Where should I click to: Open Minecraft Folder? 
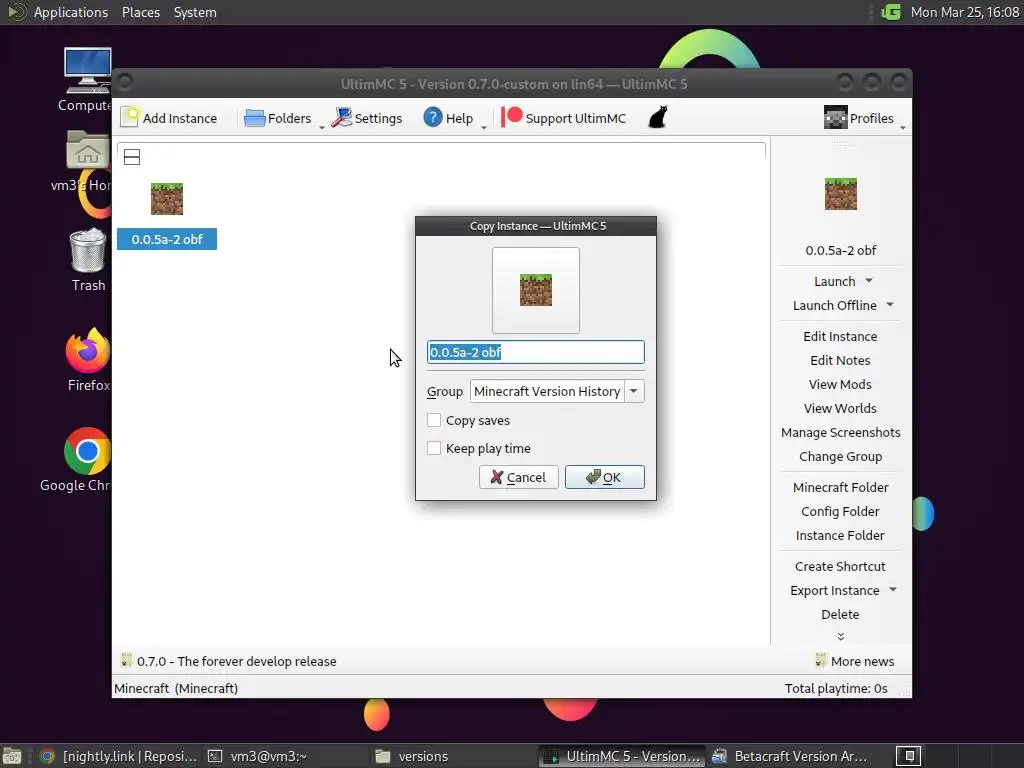coord(840,488)
